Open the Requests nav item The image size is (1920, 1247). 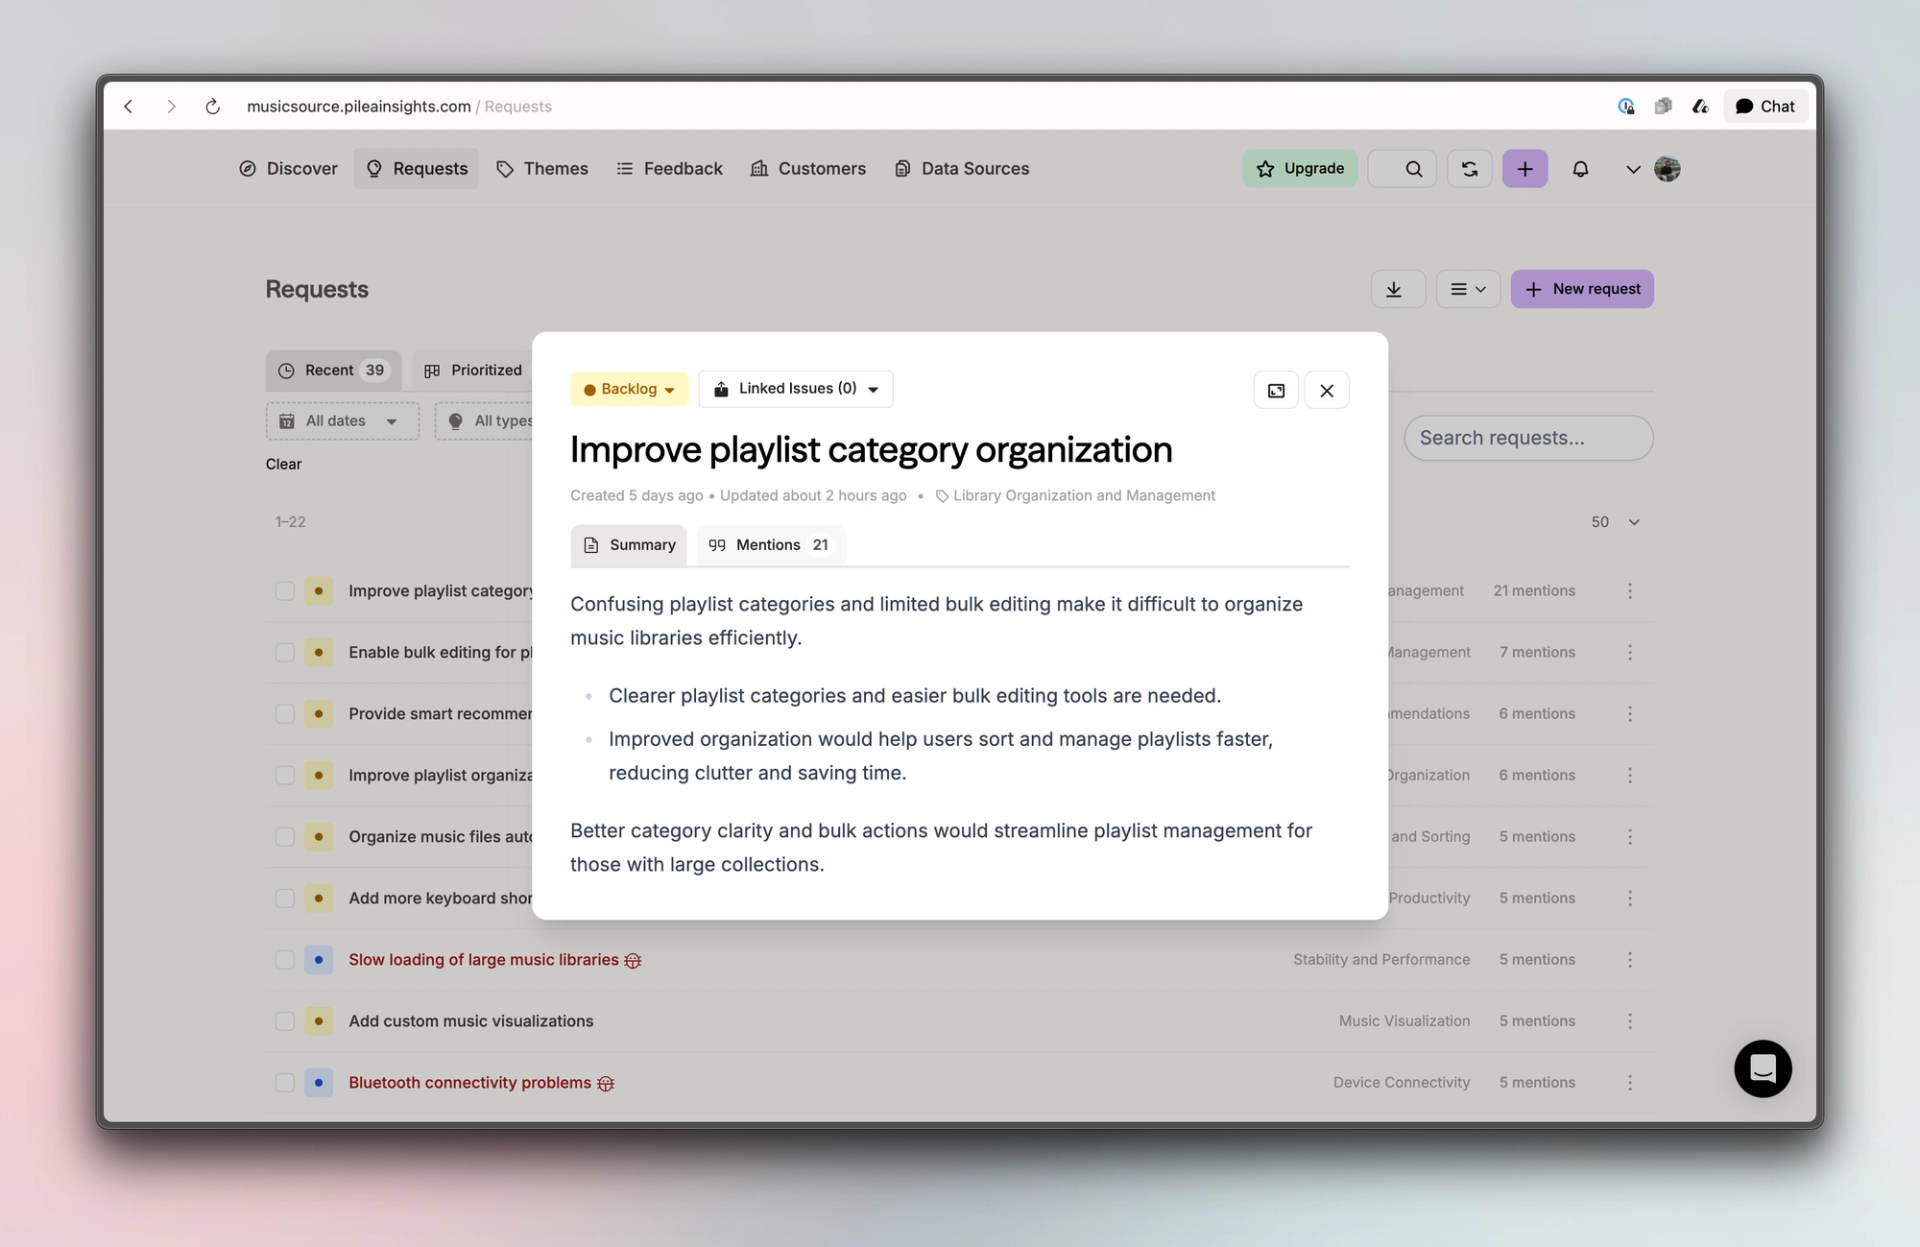(x=416, y=168)
